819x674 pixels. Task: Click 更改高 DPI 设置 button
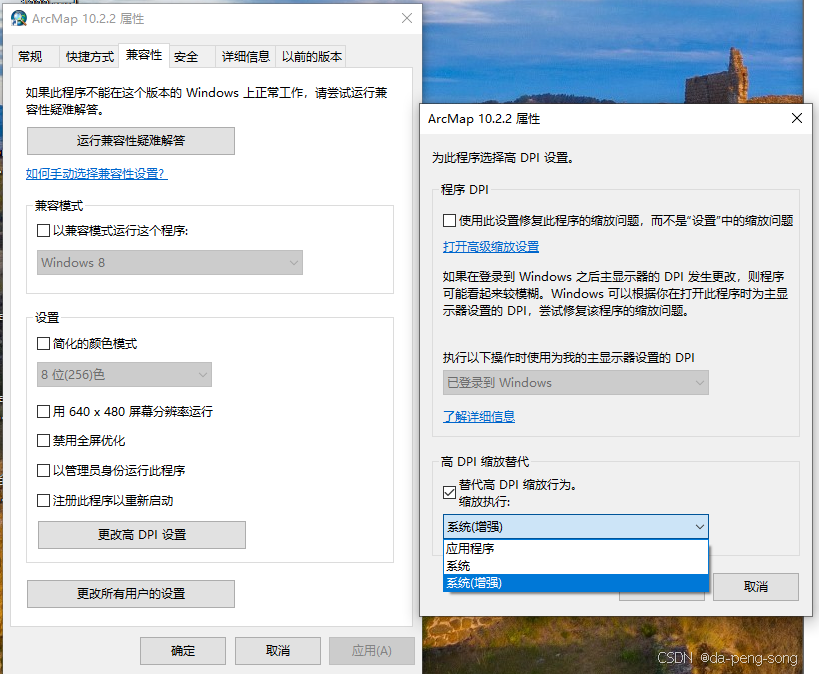(x=142, y=534)
